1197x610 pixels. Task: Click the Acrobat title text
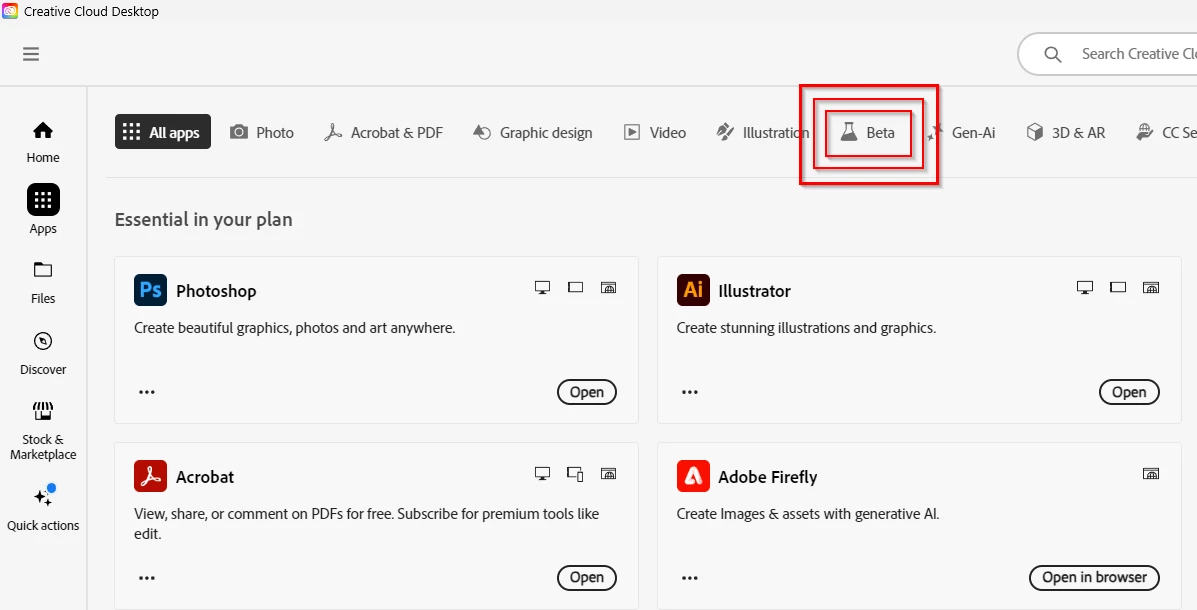[205, 477]
